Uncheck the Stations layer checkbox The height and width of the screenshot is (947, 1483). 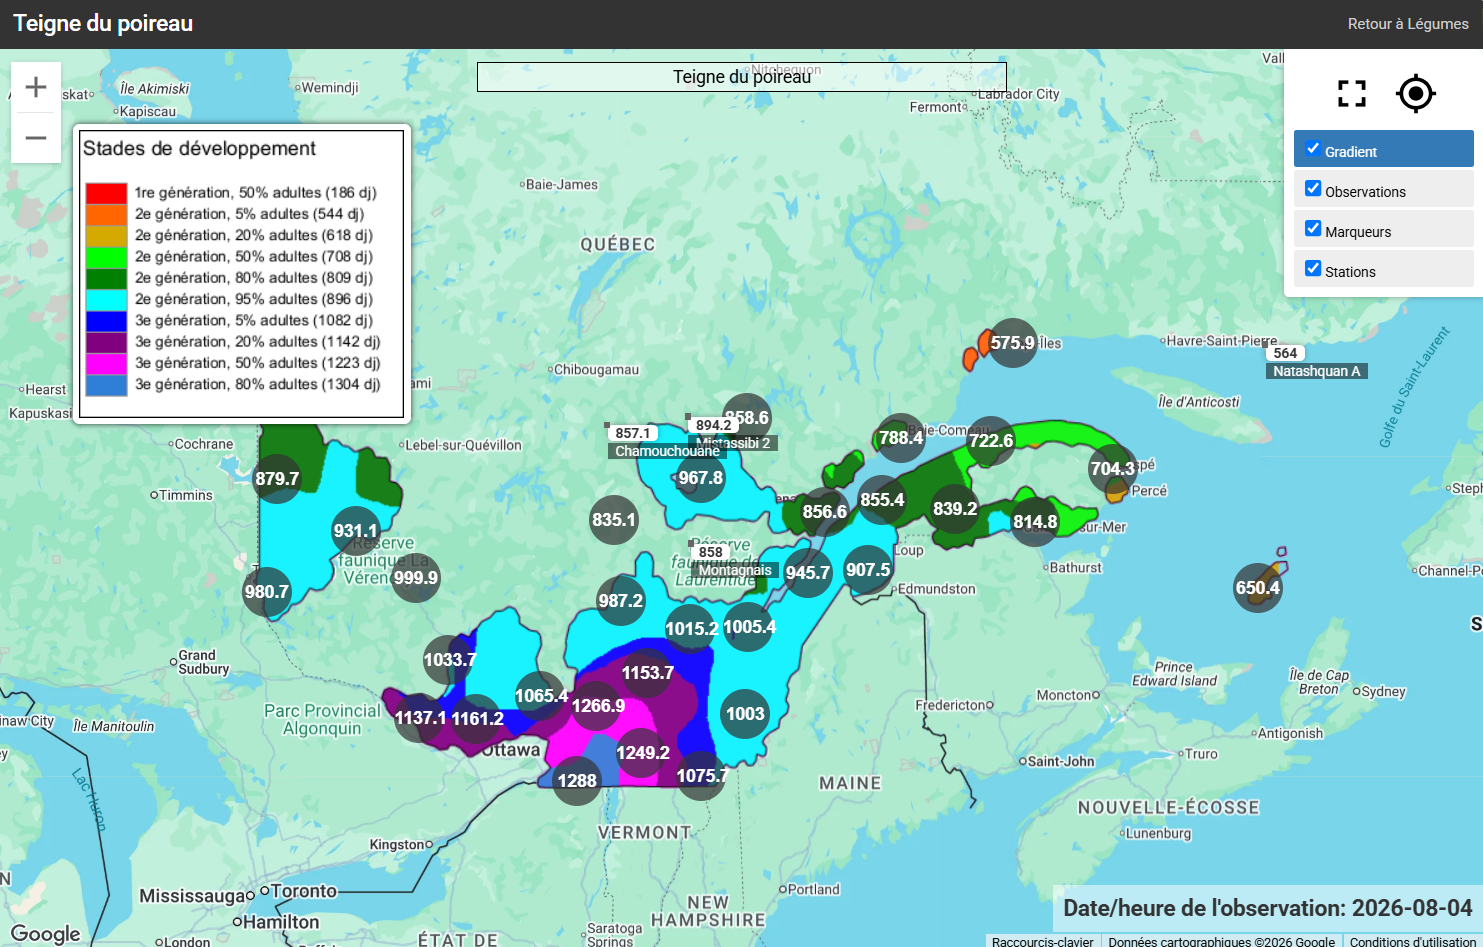tap(1313, 268)
